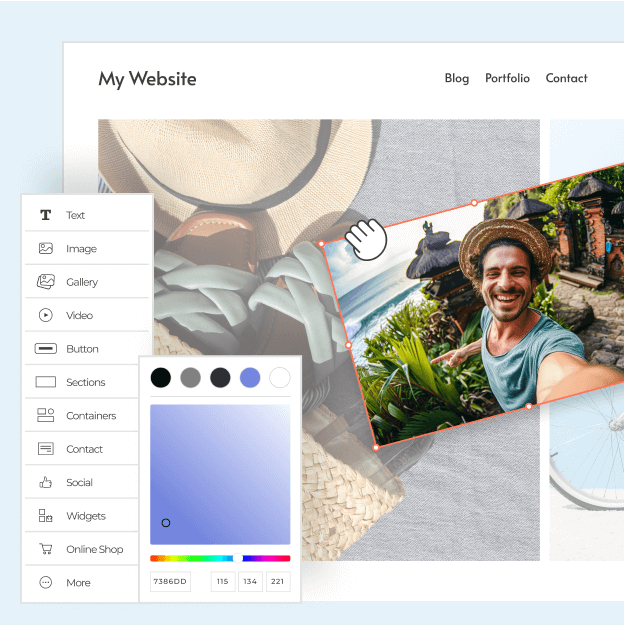Click the green value field 134
Image resolution: width=624 pixels, height=625 pixels.
[x=250, y=582]
